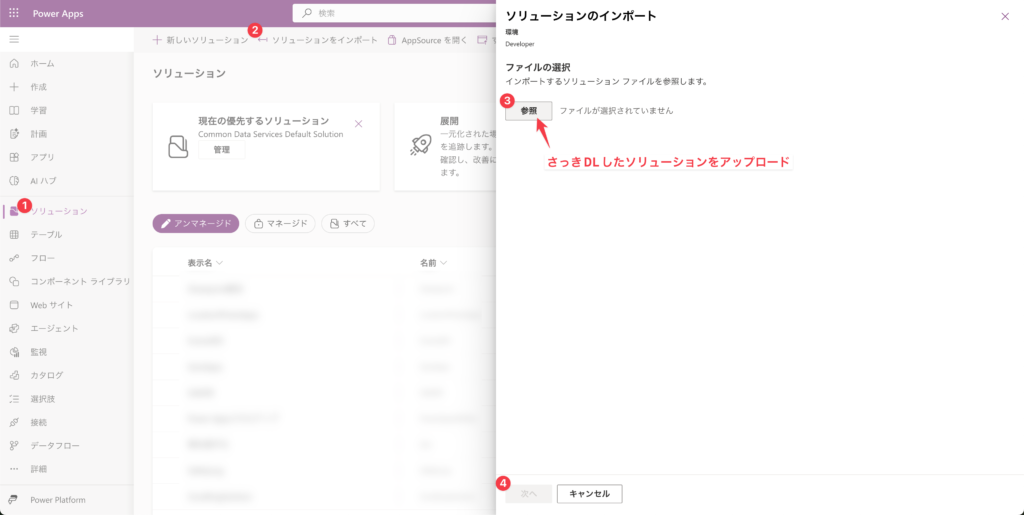Collapse the left navigation hamburger menu
The width and height of the screenshot is (1024, 515).
pos(14,39)
